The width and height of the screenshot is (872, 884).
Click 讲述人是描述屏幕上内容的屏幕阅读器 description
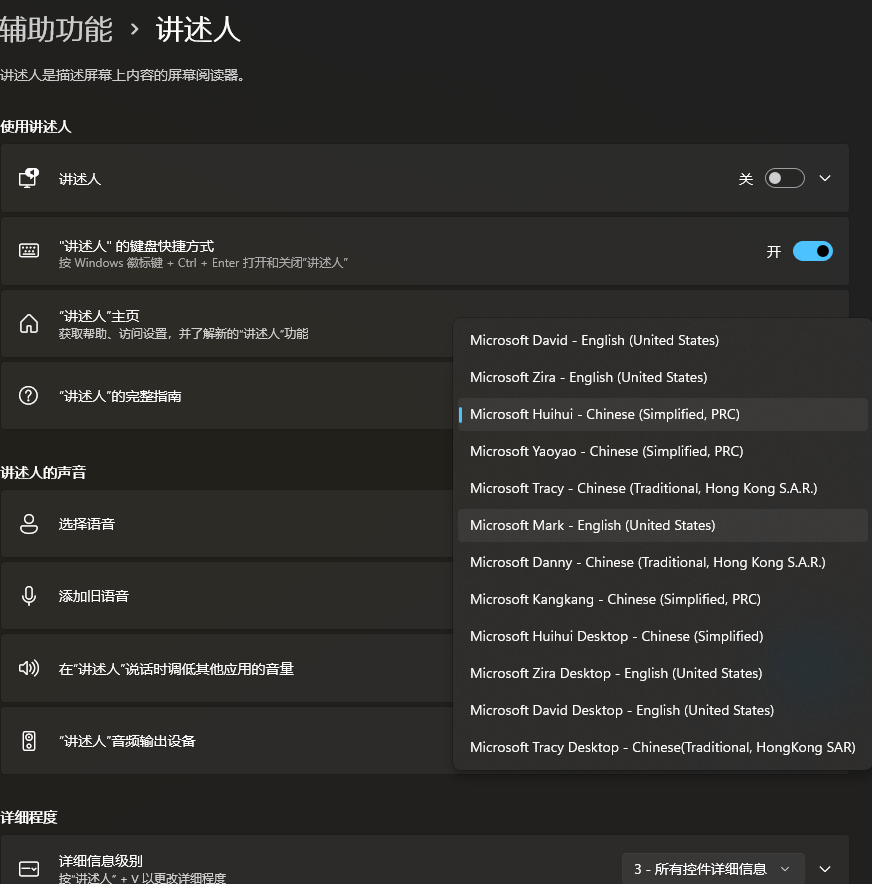coord(122,75)
